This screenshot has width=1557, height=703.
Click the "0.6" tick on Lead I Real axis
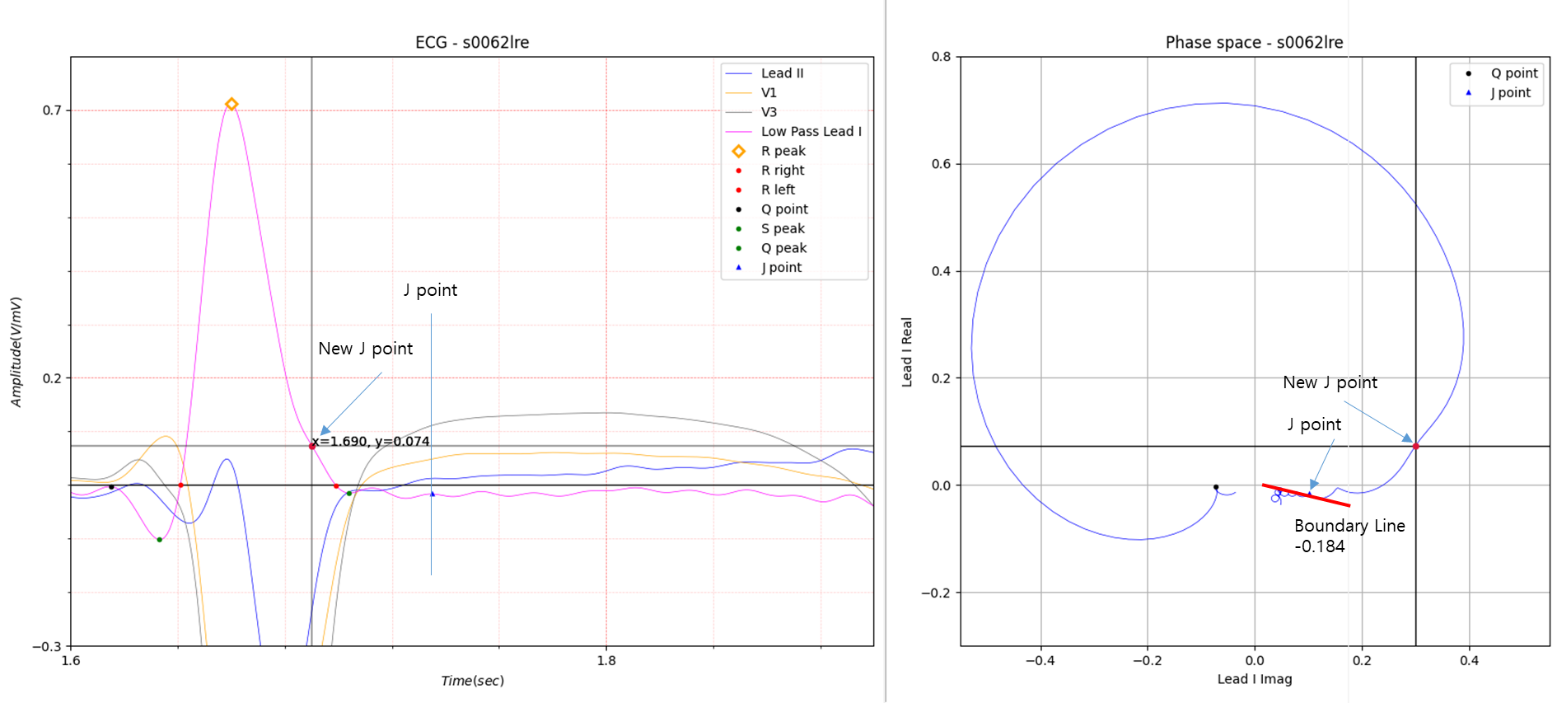coord(942,164)
